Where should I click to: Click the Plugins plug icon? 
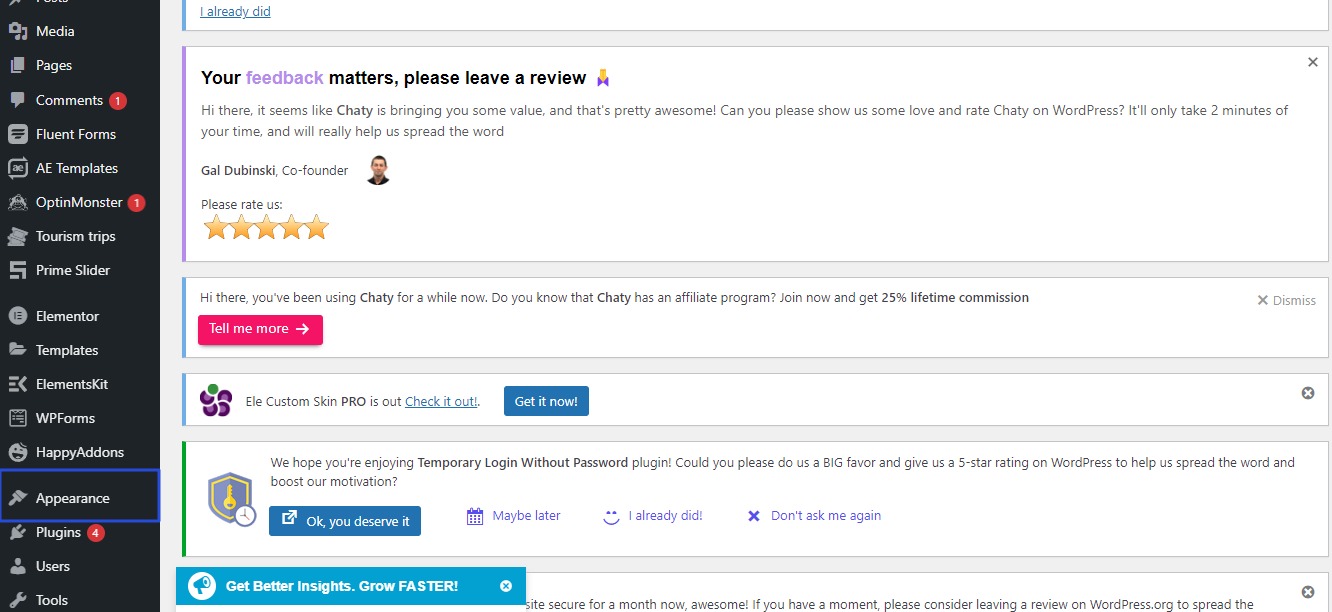pyautogui.click(x=17, y=532)
